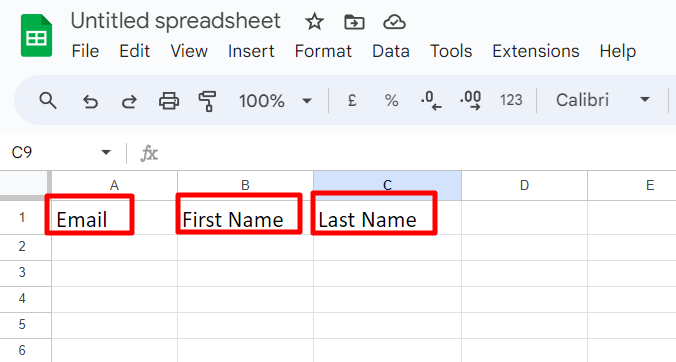Check the cloud save status icon
This screenshot has height=362, width=676.
tap(394, 22)
